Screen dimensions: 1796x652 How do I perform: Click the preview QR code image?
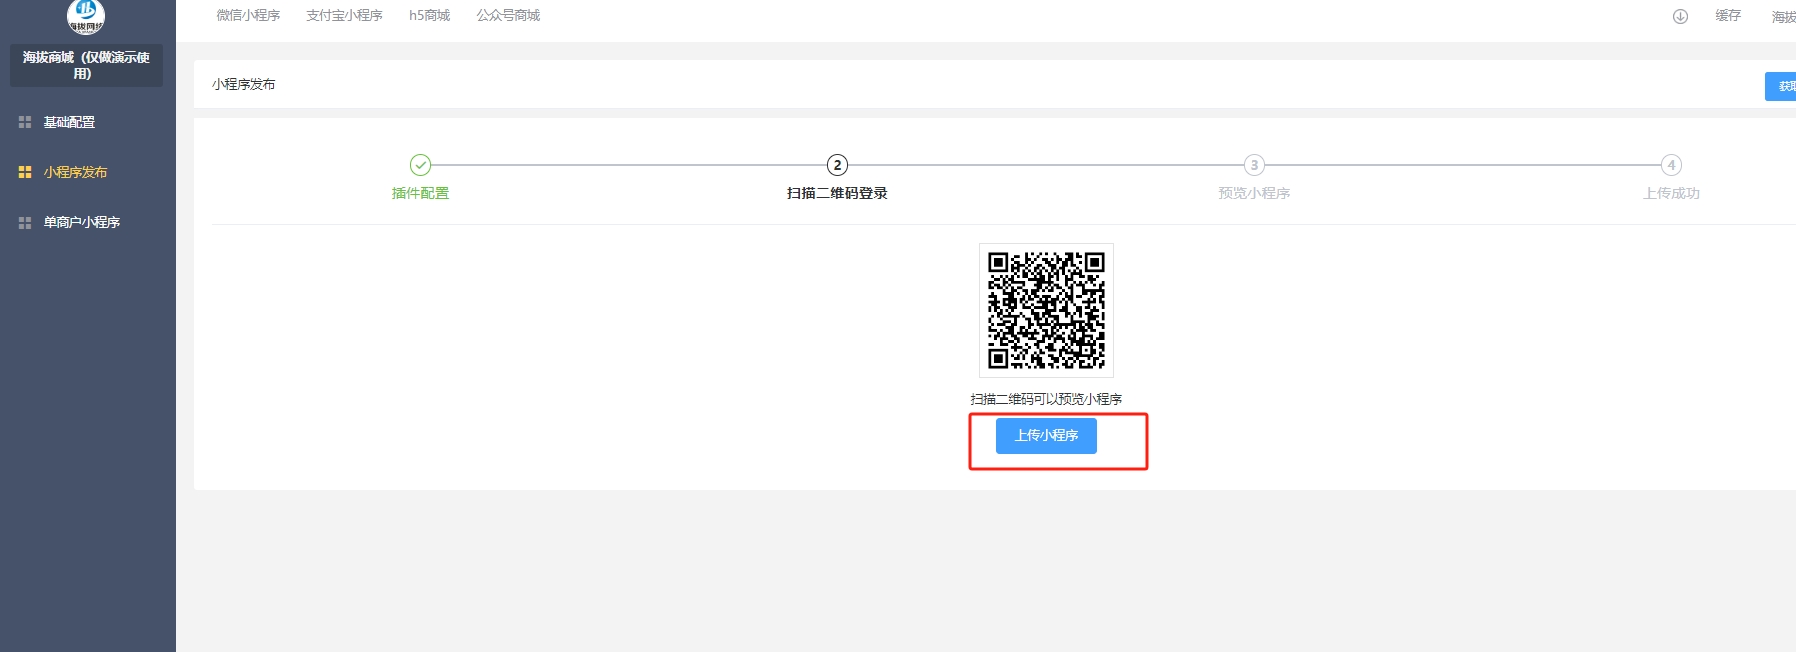(x=1046, y=310)
